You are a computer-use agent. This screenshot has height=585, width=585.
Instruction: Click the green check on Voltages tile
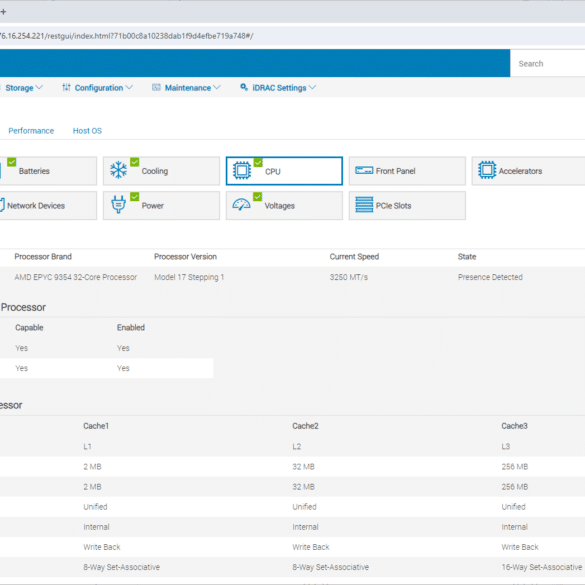[257, 196]
